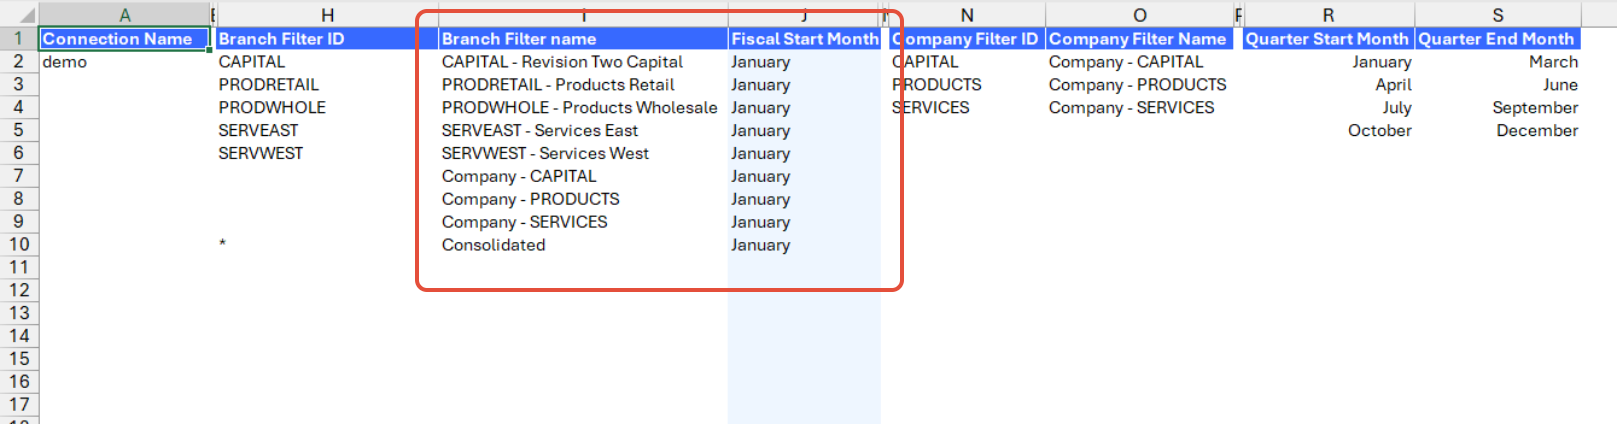Image resolution: width=1617 pixels, height=424 pixels.
Task: Click the Branch Filter ID header cell
Action: (x=327, y=39)
